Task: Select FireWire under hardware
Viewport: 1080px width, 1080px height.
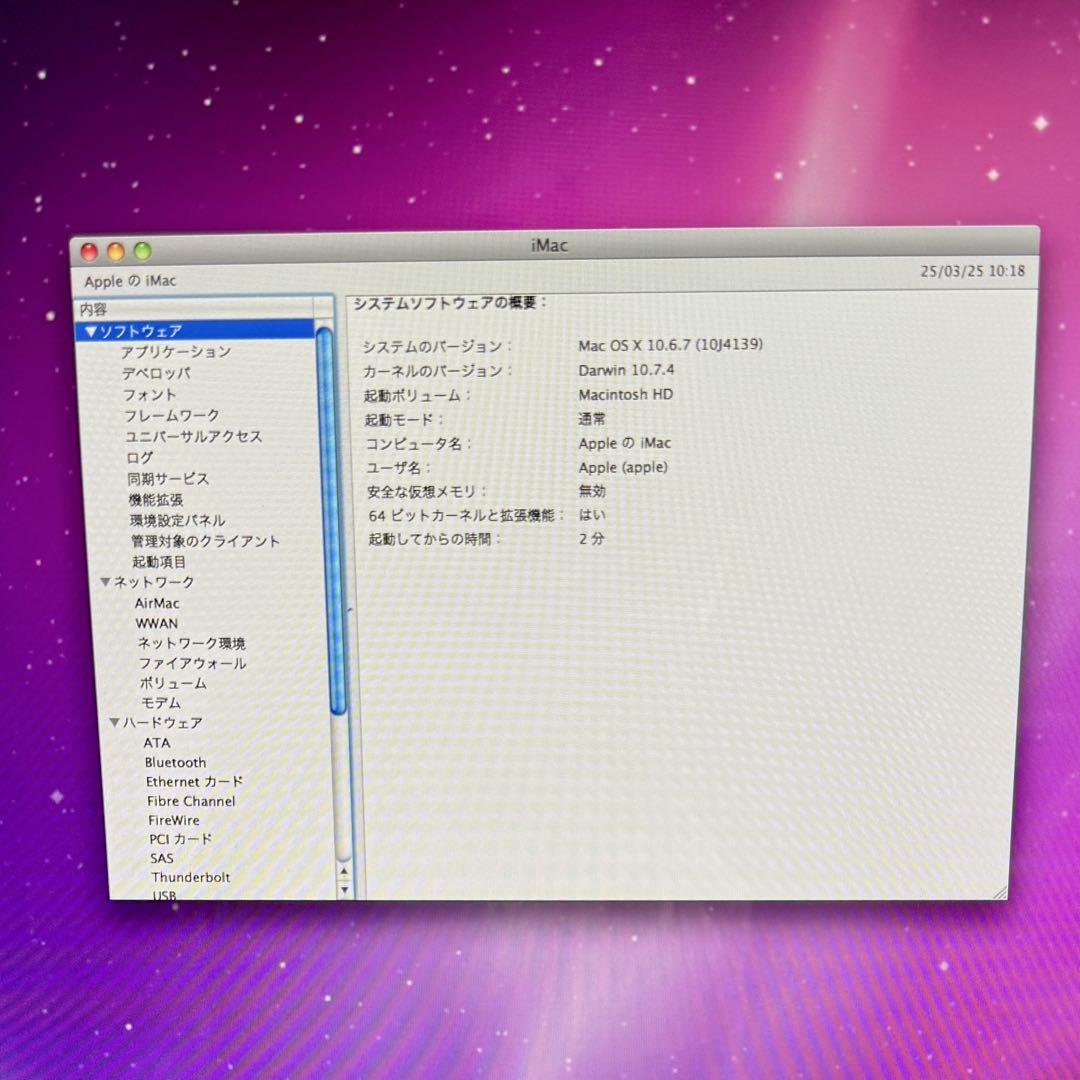Action: pos(174,820)
